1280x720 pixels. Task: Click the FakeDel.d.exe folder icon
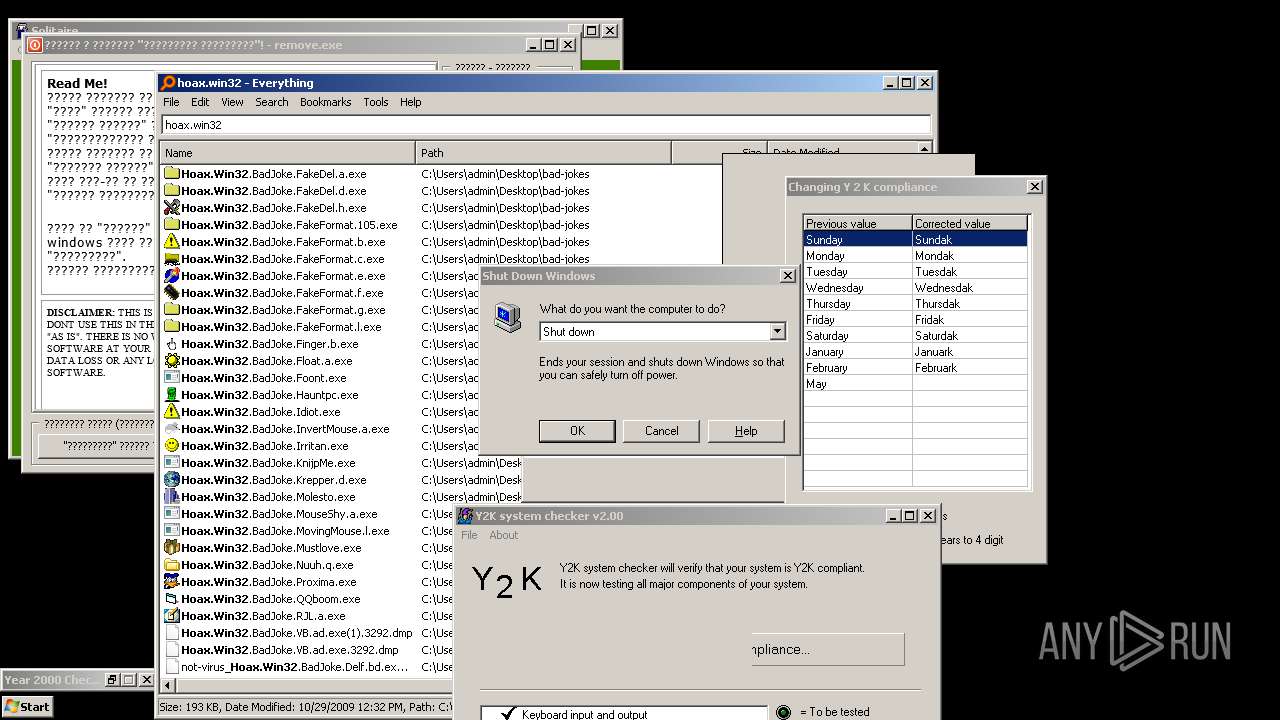171,191
